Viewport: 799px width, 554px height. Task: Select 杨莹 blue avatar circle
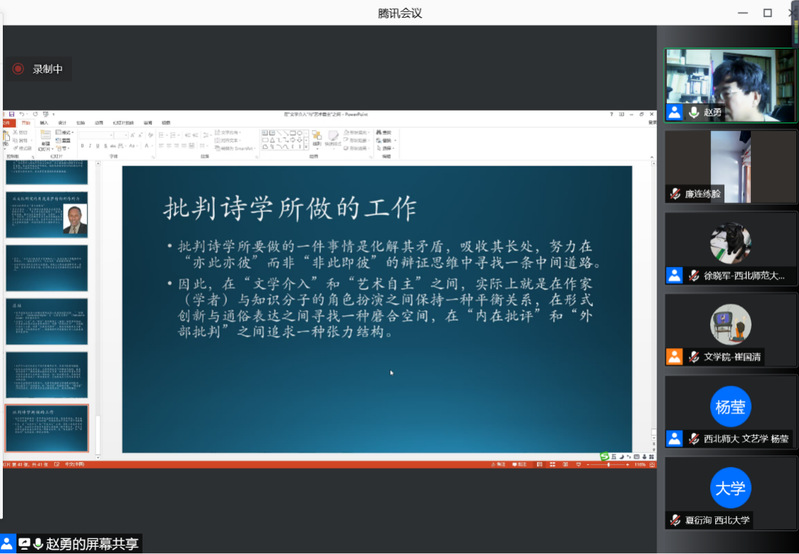(x=730, y=407)
